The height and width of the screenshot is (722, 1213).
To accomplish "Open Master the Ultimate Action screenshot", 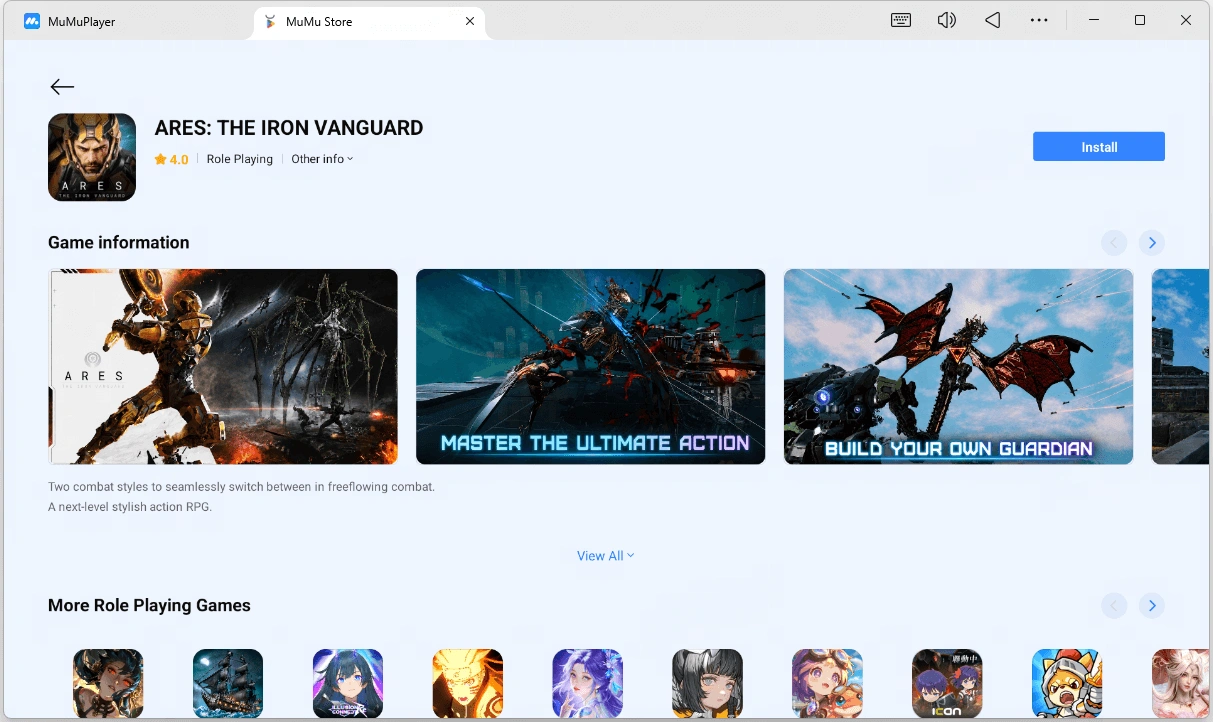I will 590,367.
